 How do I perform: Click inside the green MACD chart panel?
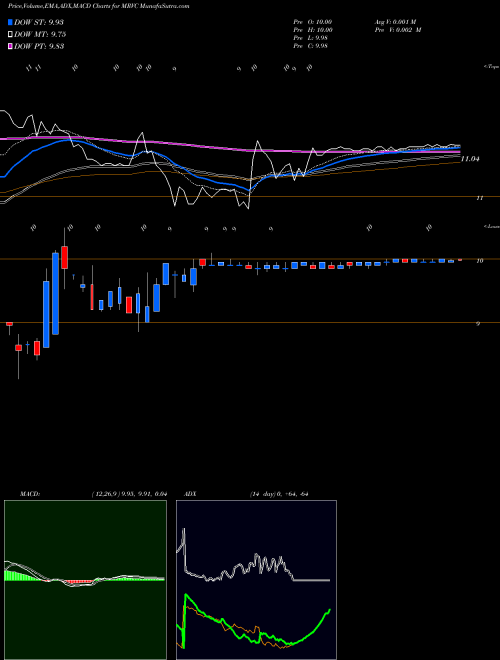[85, 580]
